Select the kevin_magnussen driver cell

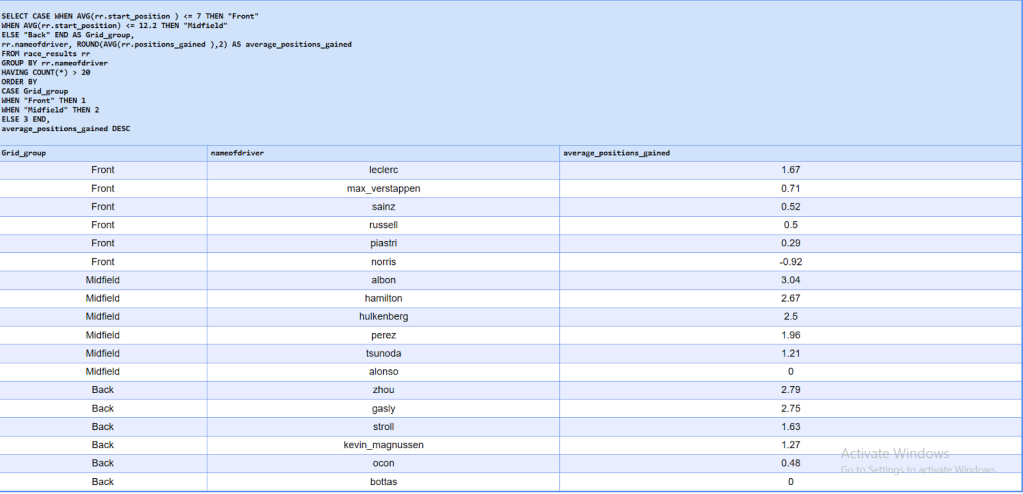pos(384,444)
